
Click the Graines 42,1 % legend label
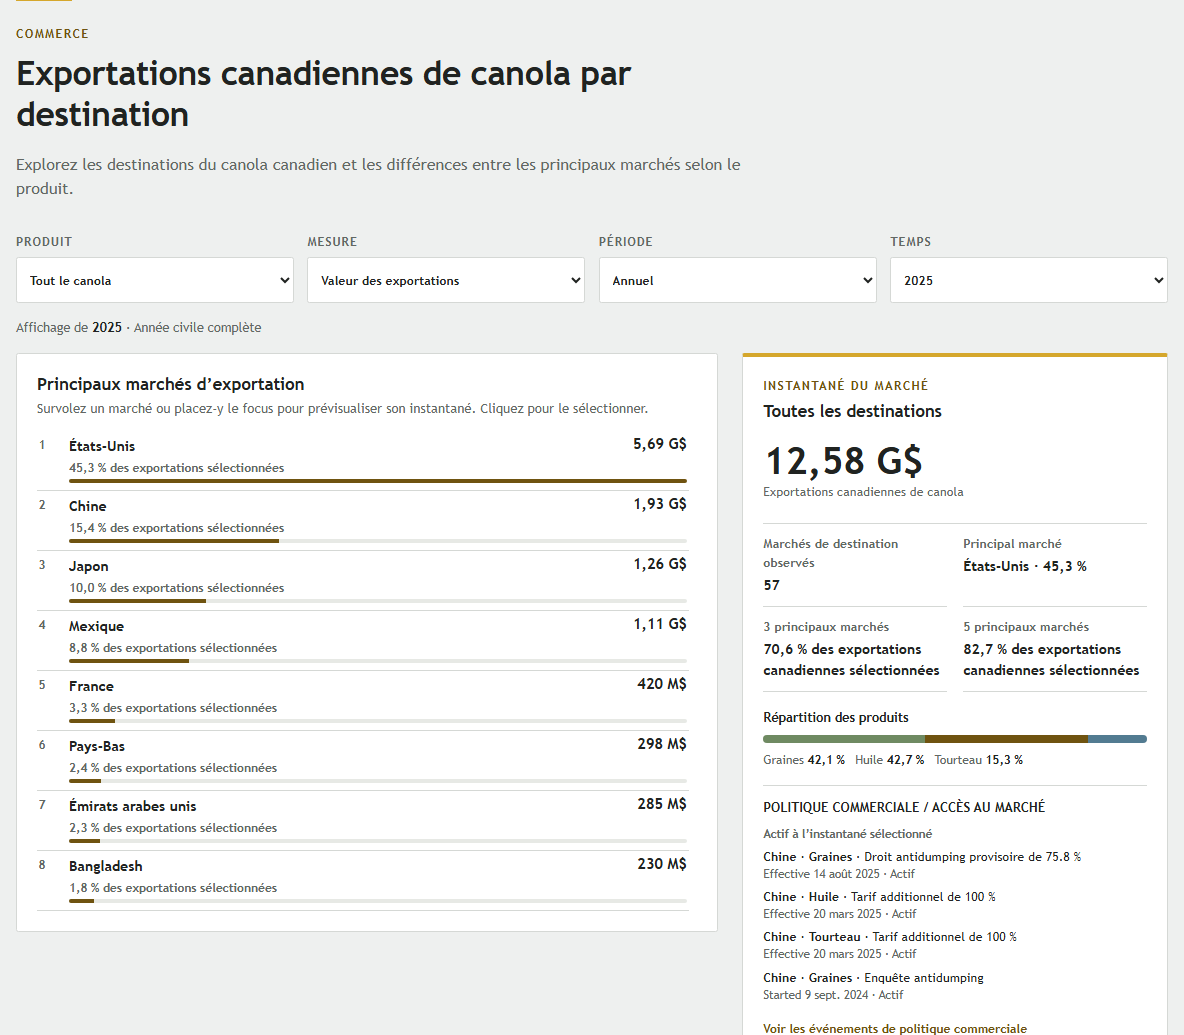[x=803, y=760]
